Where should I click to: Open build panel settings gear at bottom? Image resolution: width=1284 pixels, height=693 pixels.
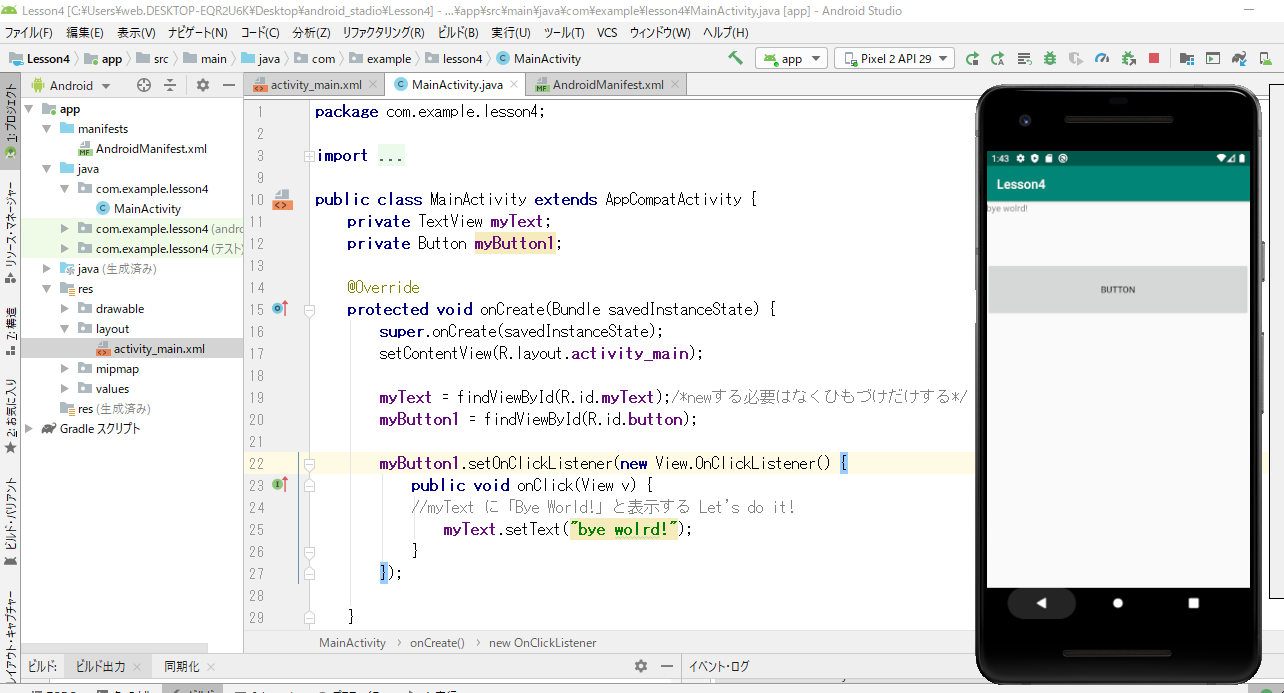[641, 666]
